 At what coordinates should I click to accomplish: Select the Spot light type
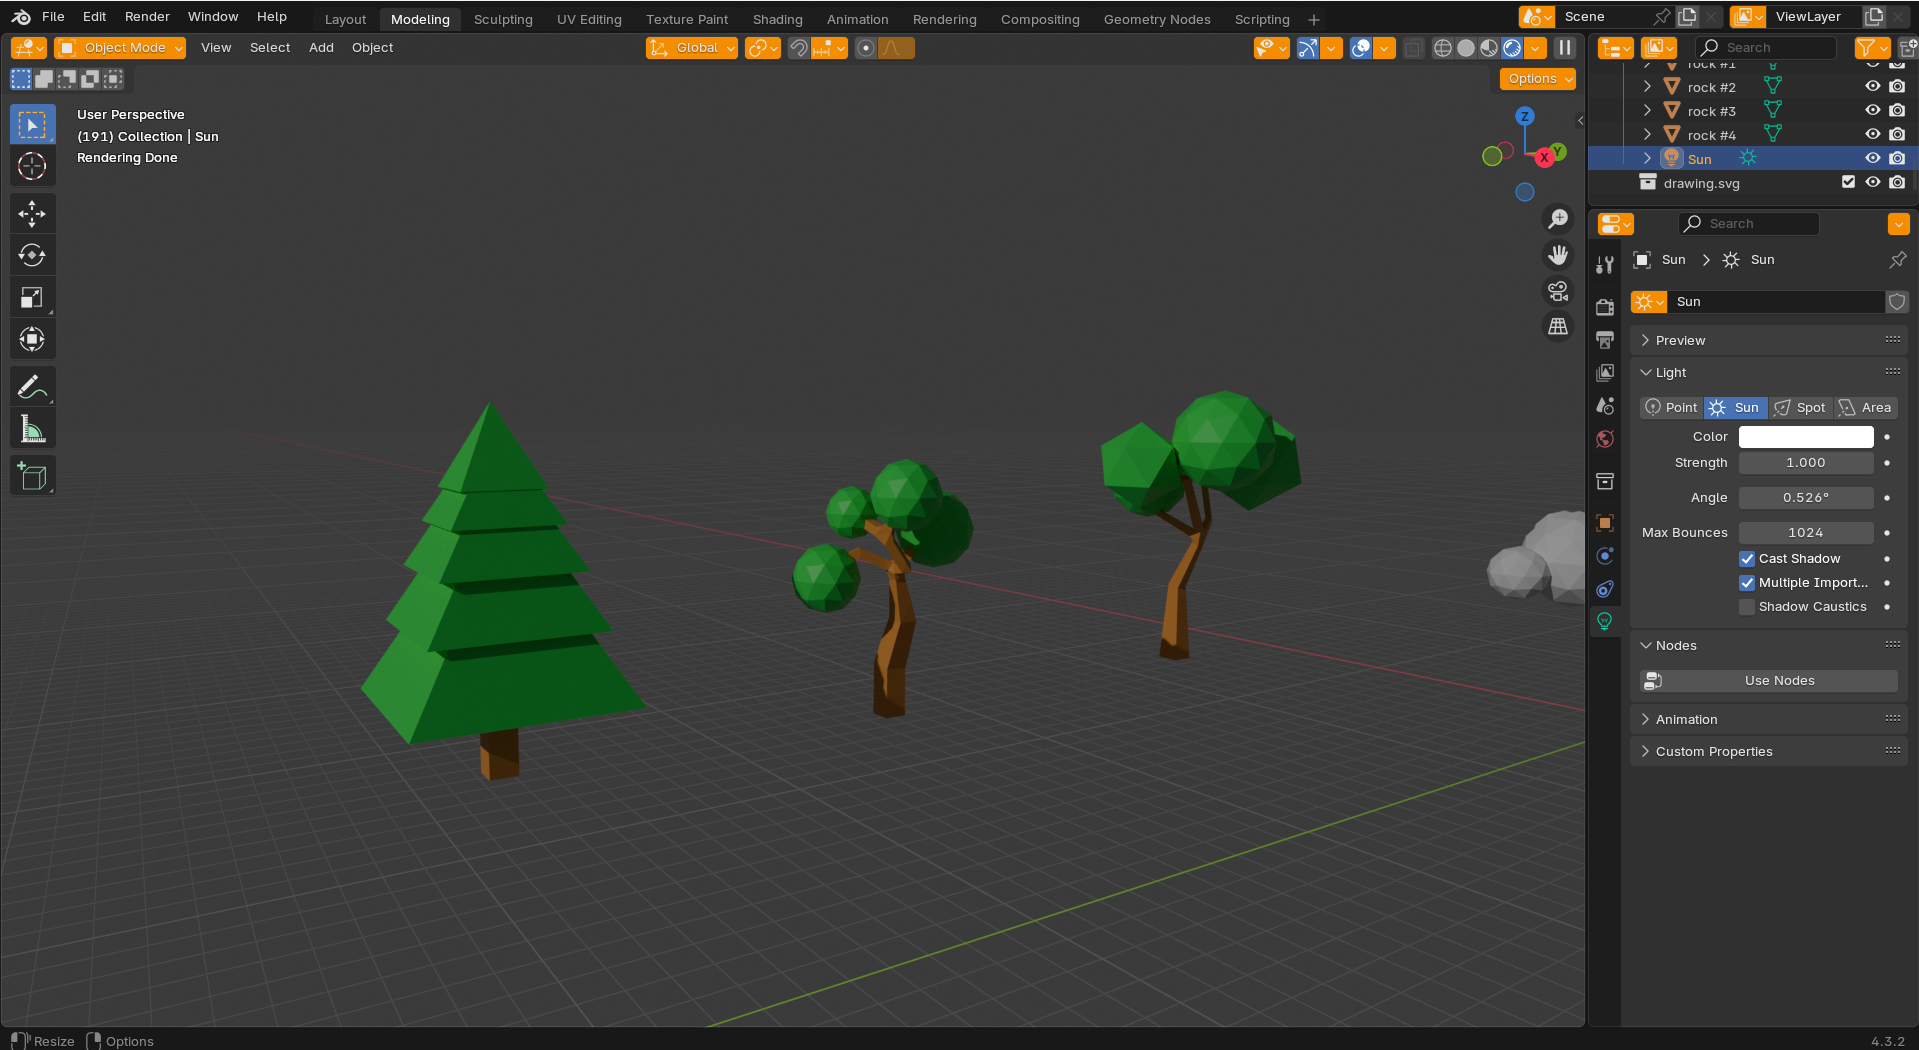tap(1800, 408)
